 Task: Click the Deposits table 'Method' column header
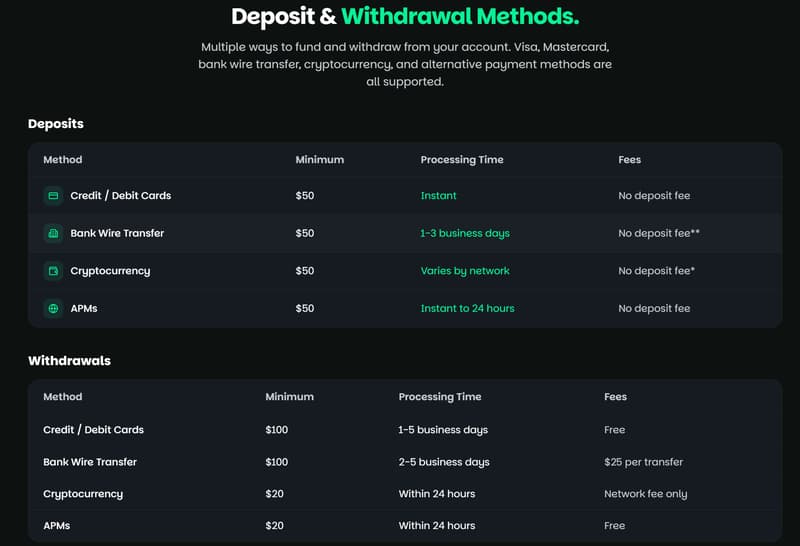pyautogui.click(x=63, y=160)
